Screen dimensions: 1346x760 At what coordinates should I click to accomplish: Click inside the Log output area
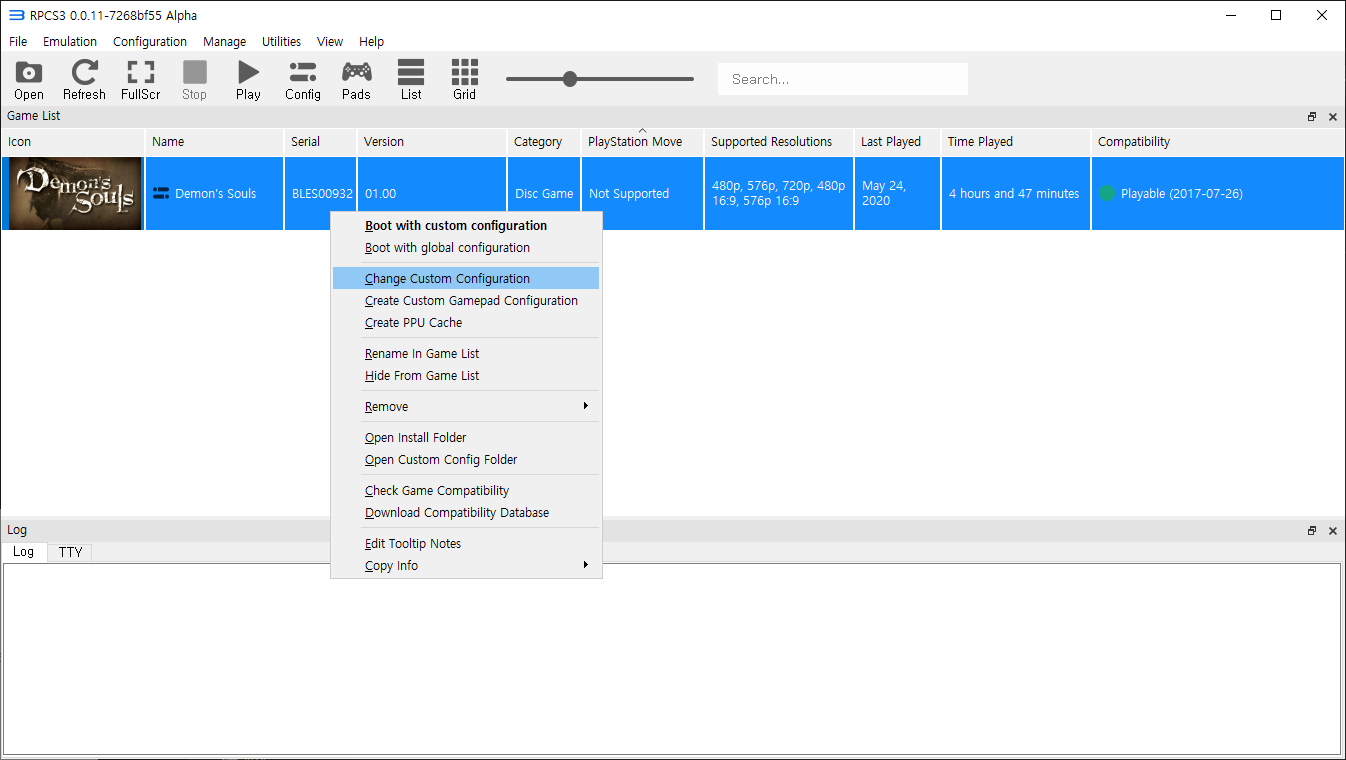tap(672, 658)
